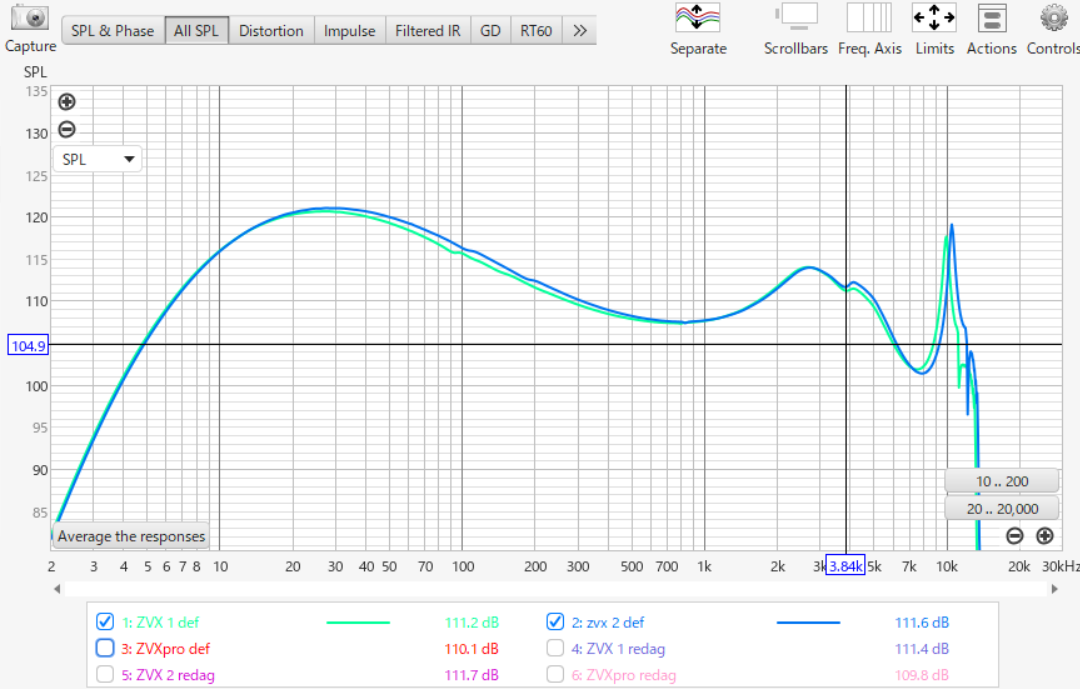Uncheck the zvx 2 def trace
Image resolution: width=1080 pixels, height=689 pixels.
(x=555, y=621)
